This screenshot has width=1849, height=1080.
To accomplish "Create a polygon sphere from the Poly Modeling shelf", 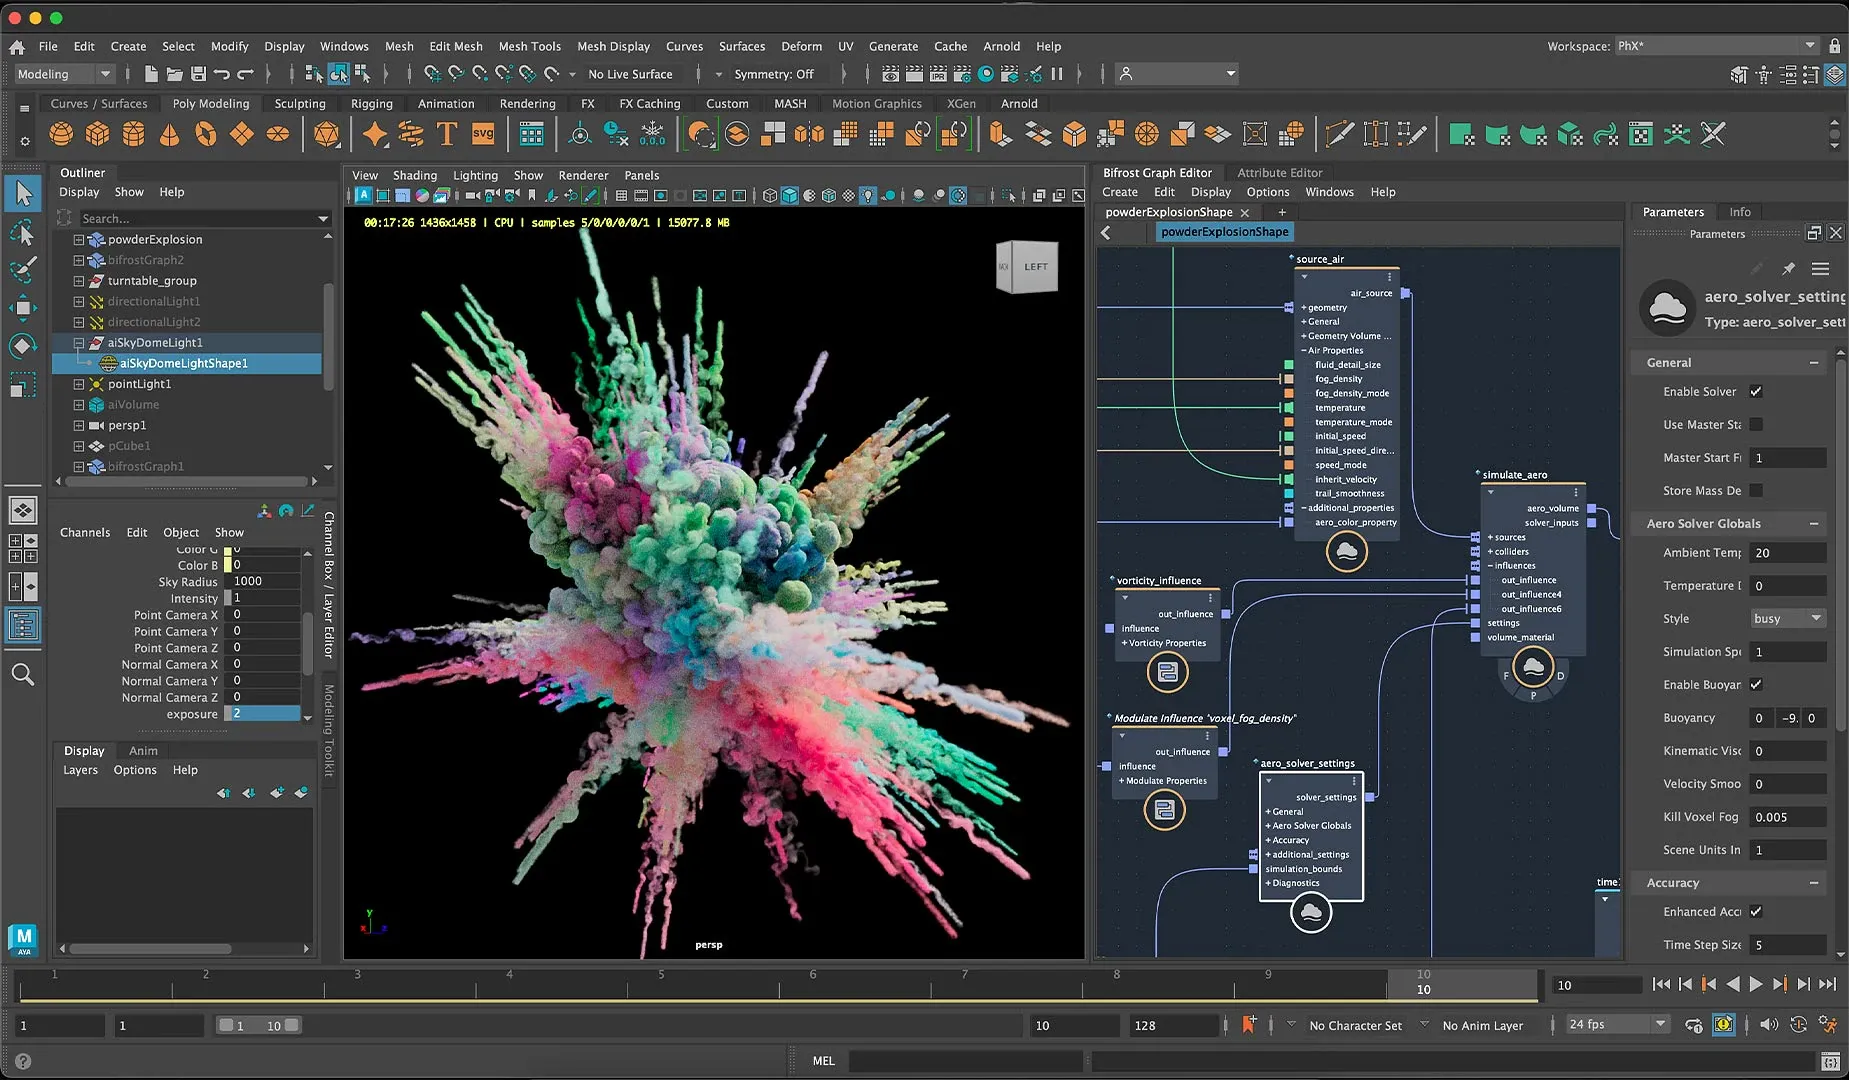I will (x=61, y=133).
